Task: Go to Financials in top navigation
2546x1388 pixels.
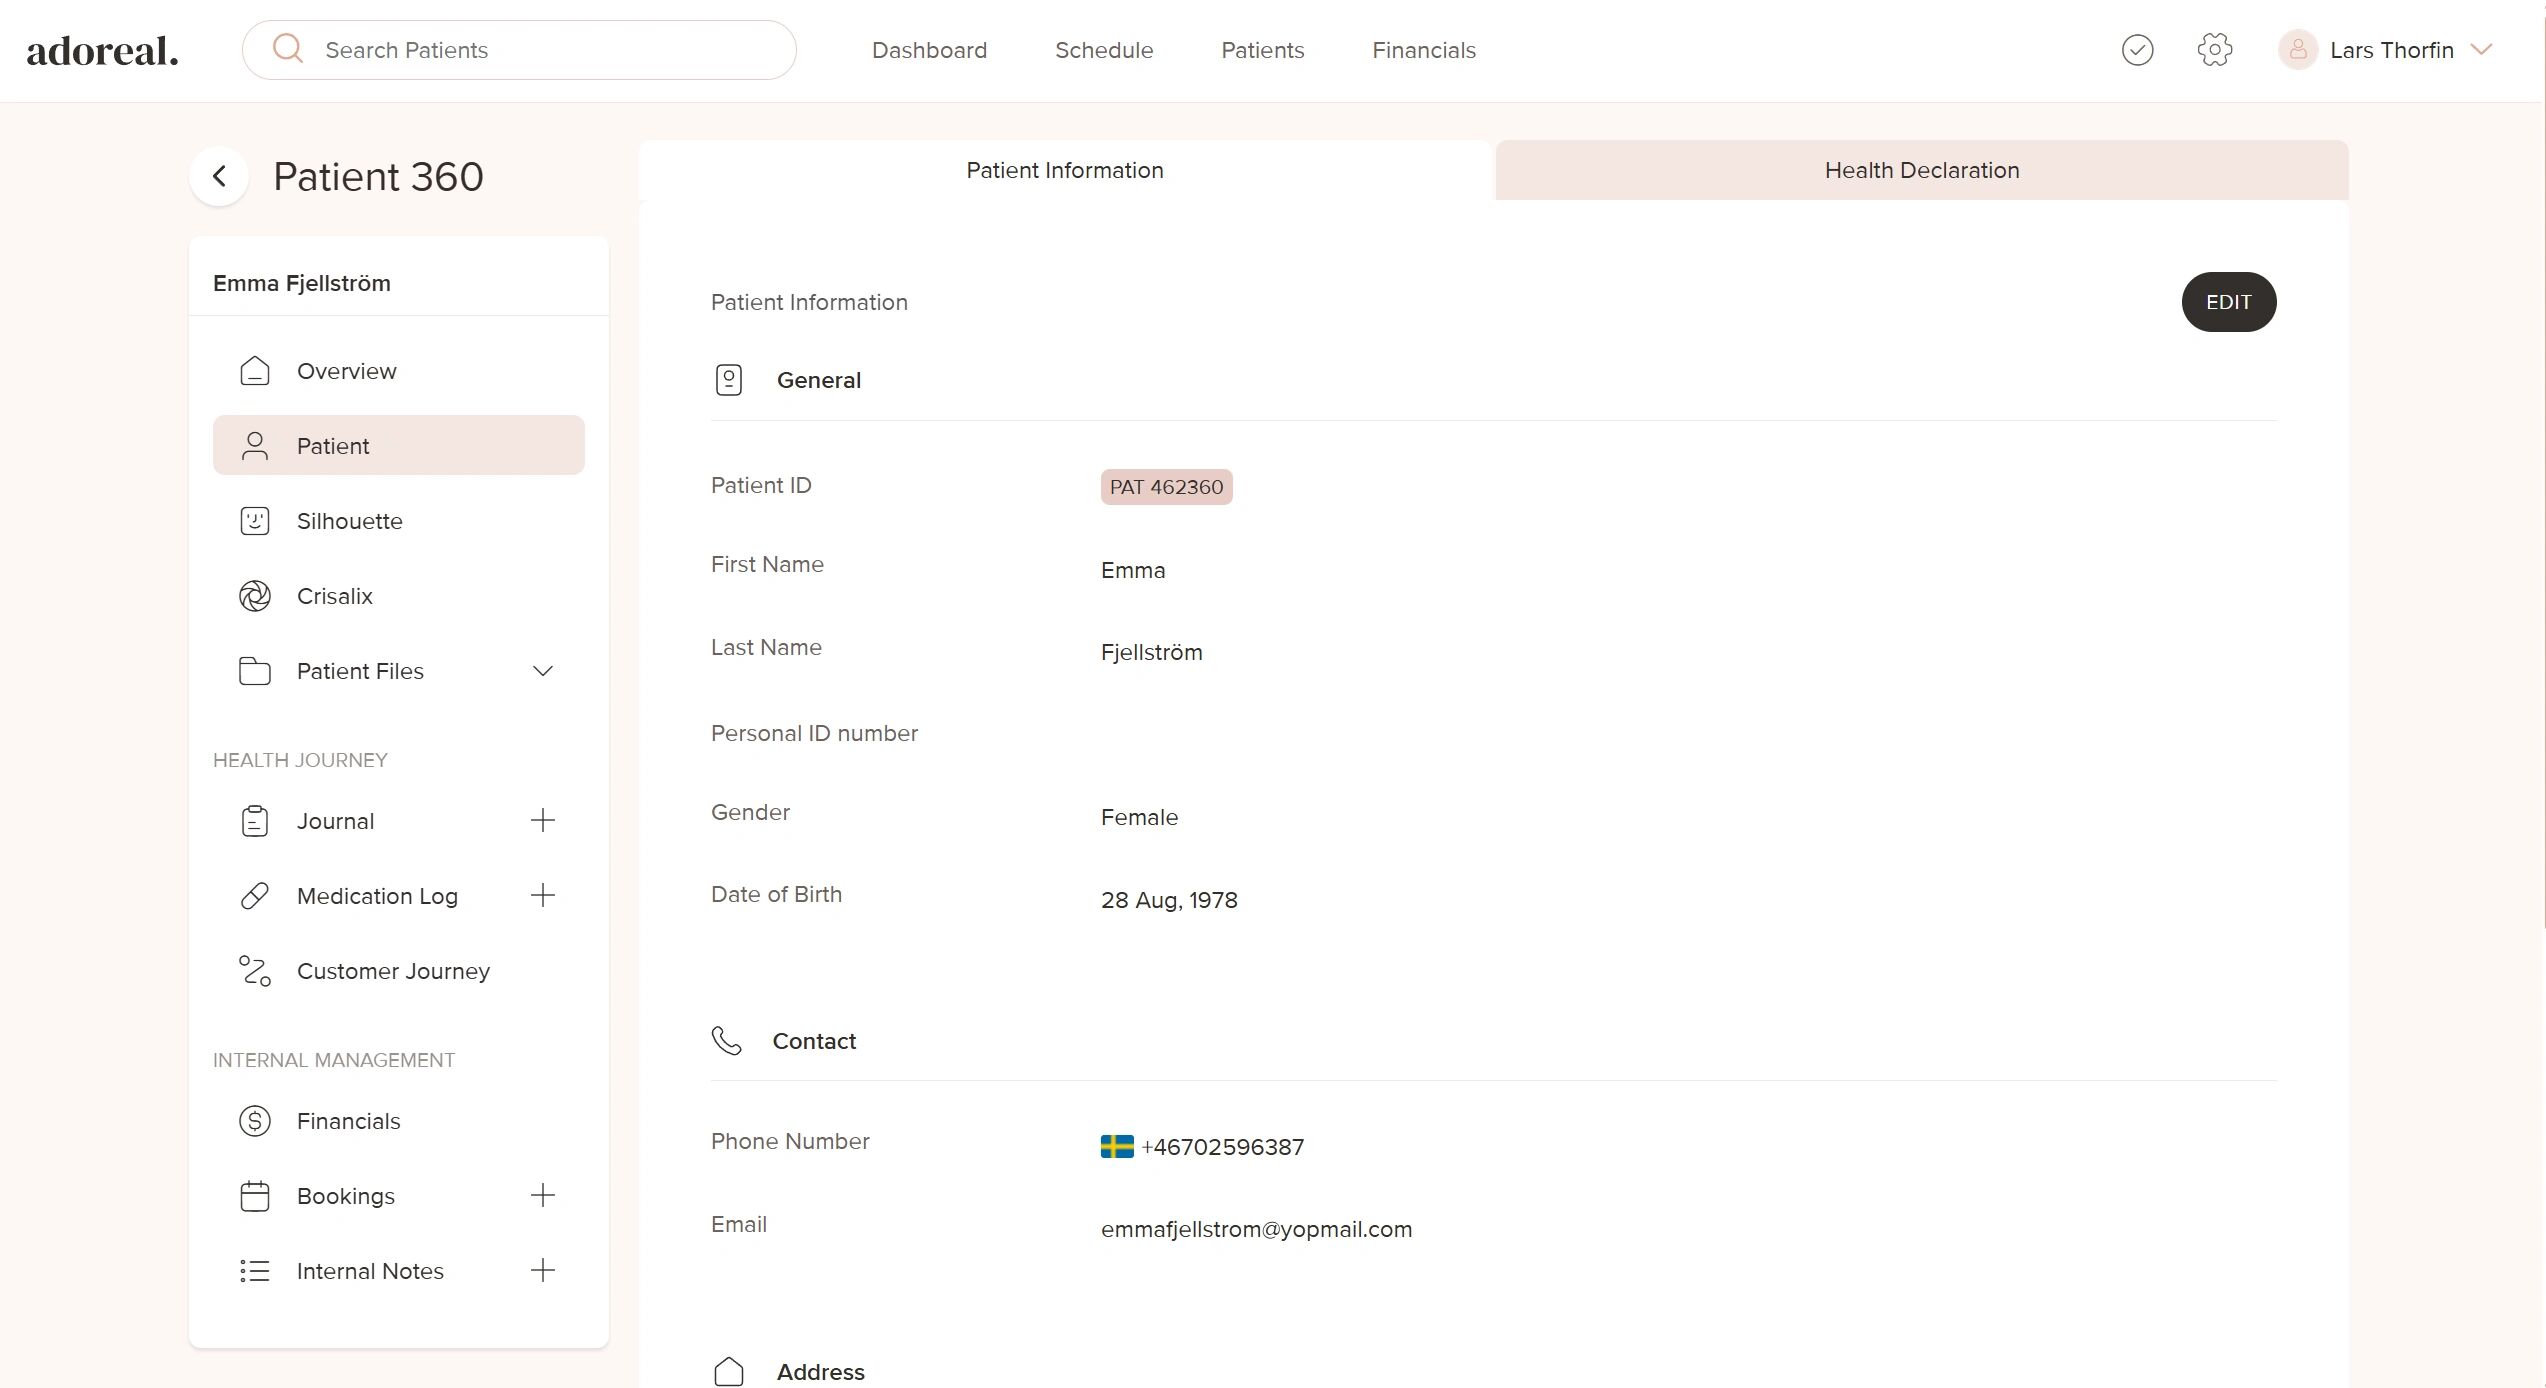Action: tap(1423, 50)
